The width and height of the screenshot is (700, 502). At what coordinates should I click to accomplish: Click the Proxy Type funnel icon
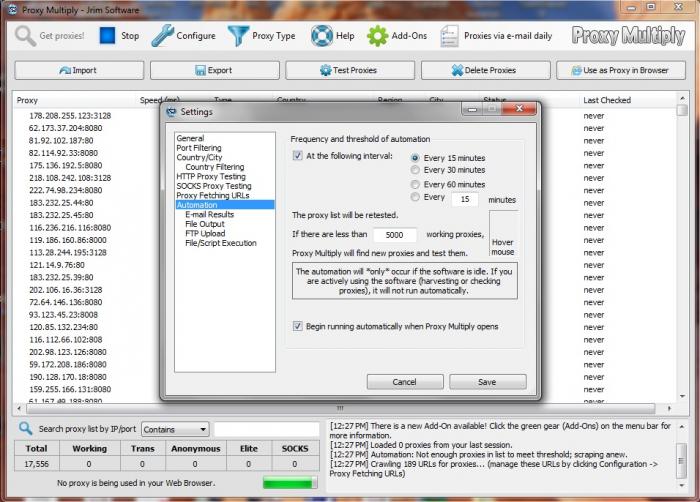[x=238, y=36]
